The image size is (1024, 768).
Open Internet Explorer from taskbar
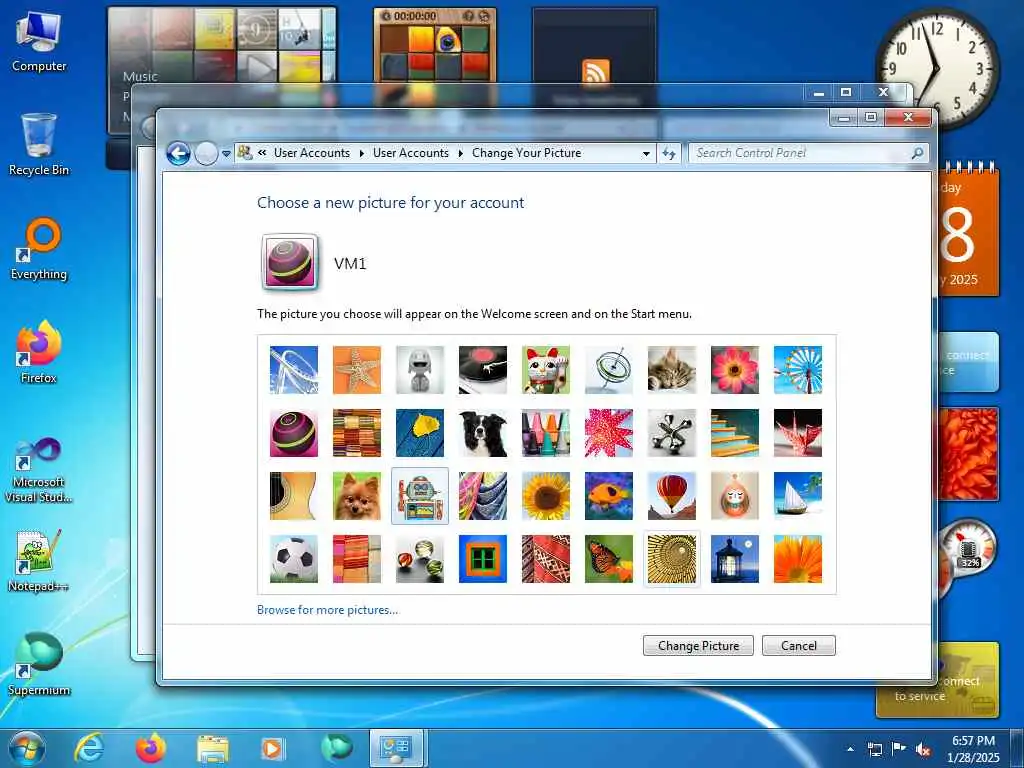[89, 748]
